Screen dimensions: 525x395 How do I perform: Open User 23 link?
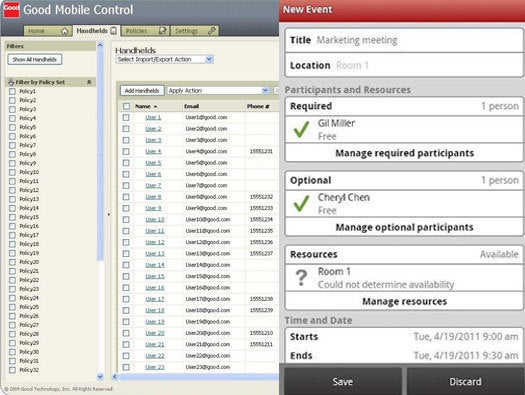point(155,367)
